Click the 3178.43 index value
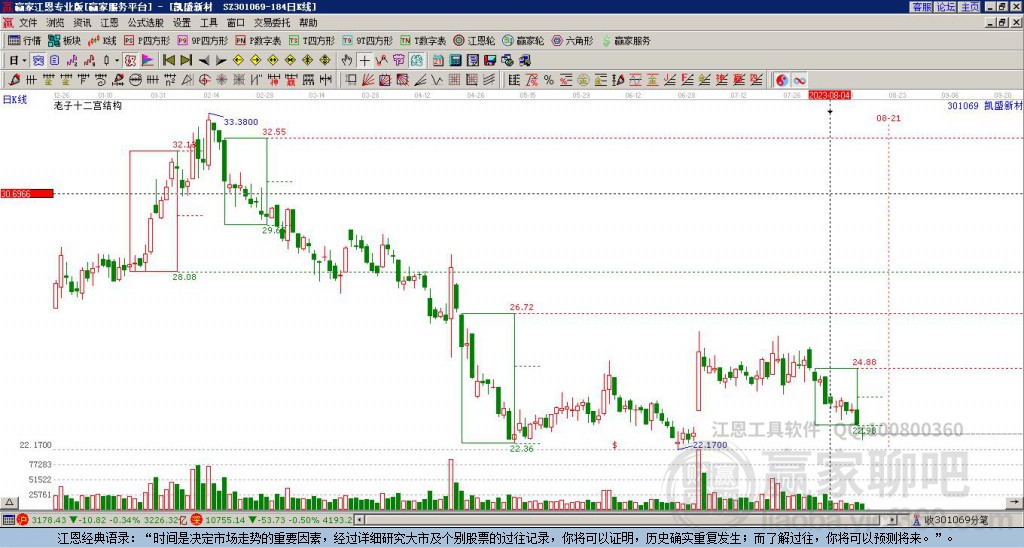1024x548 pixels. (49, 520)
